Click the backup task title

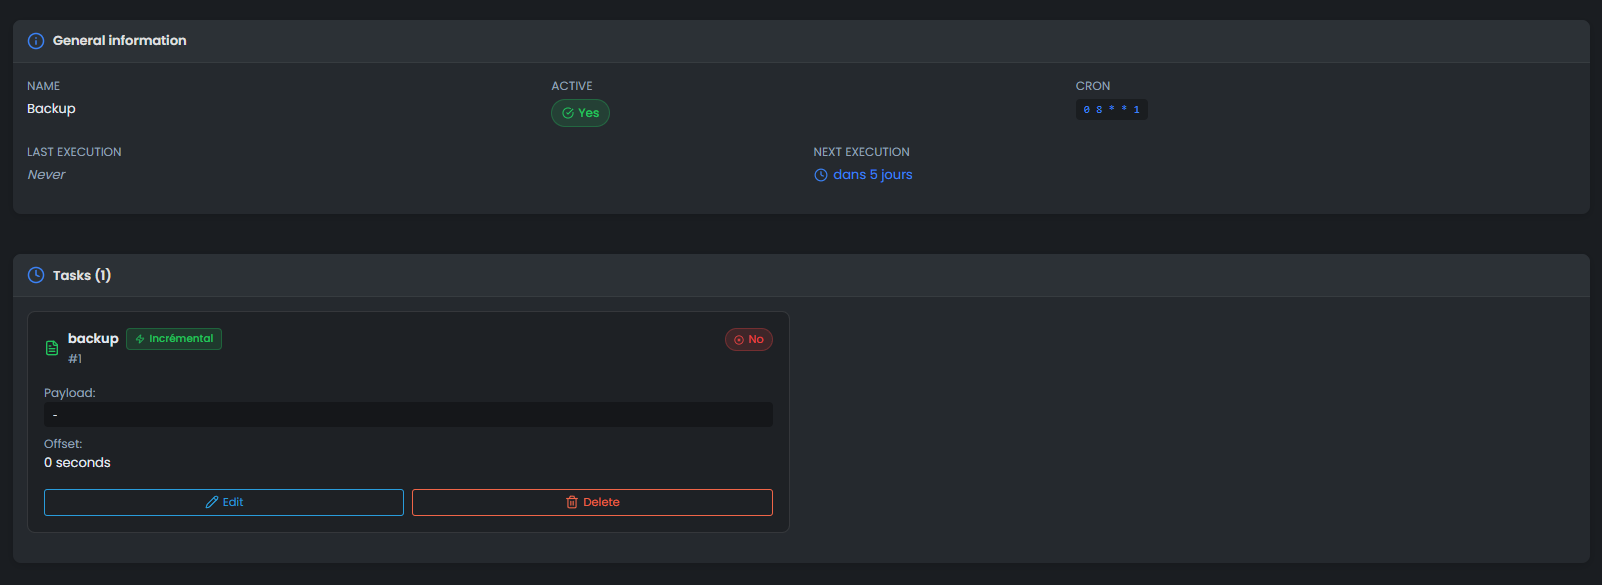pos(93,339)
